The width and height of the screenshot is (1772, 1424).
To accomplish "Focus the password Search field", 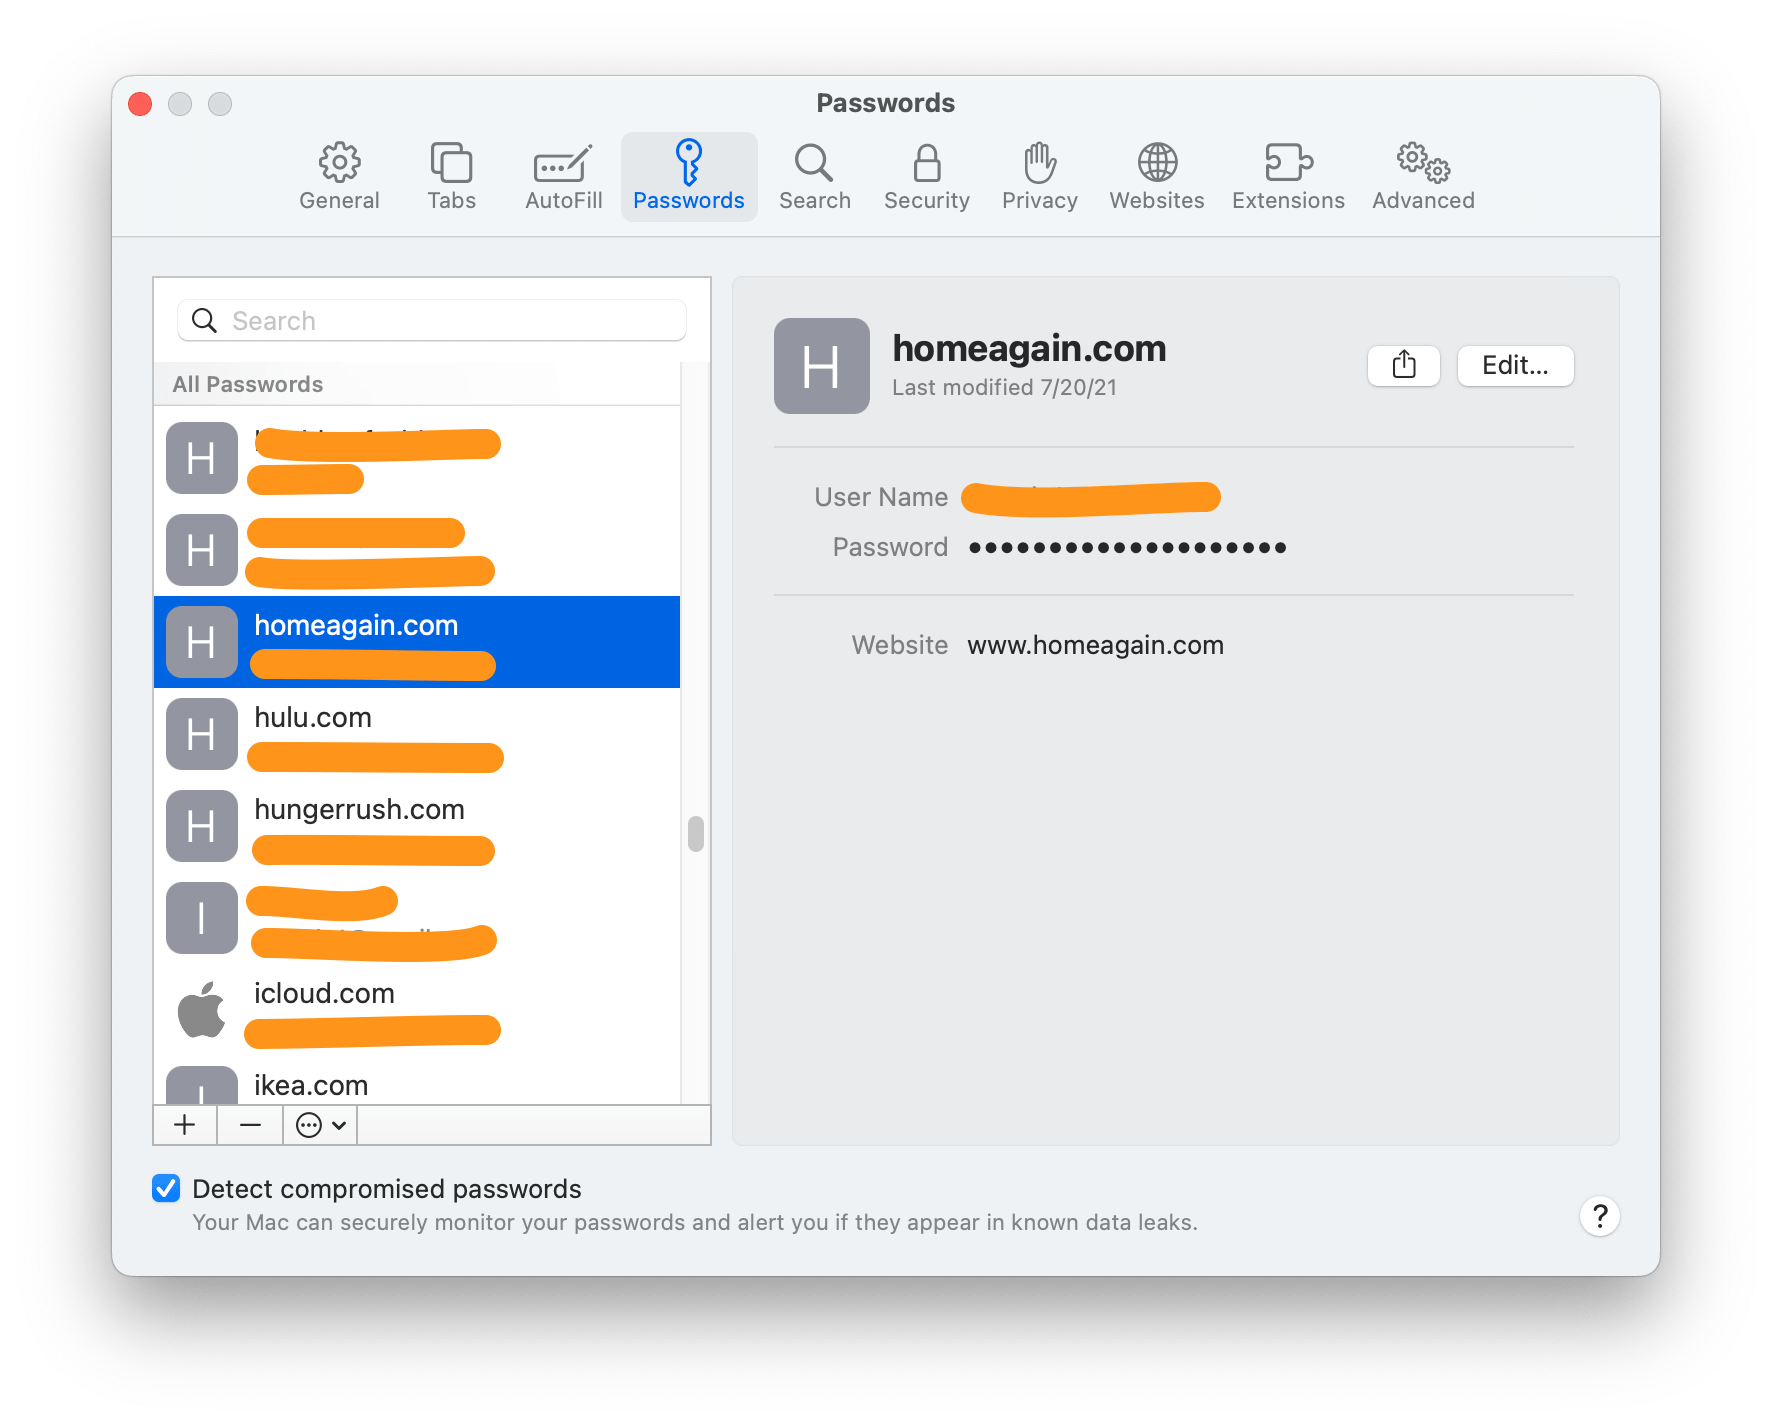I will click(432, 321).
